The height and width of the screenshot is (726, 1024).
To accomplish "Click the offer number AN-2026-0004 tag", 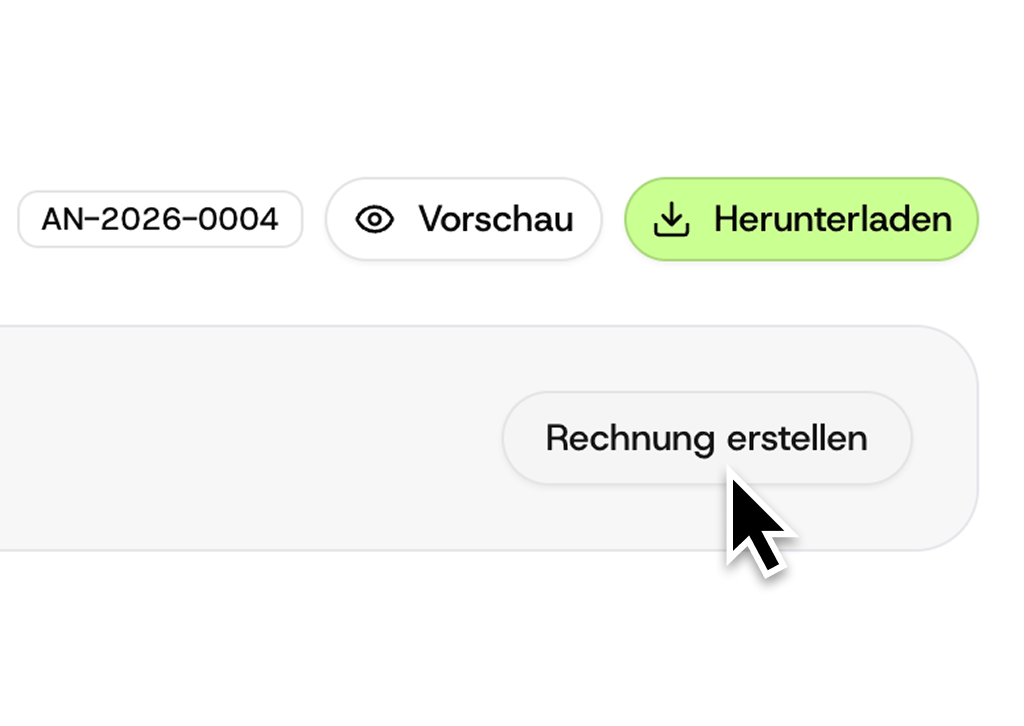I will pos(160,219).
